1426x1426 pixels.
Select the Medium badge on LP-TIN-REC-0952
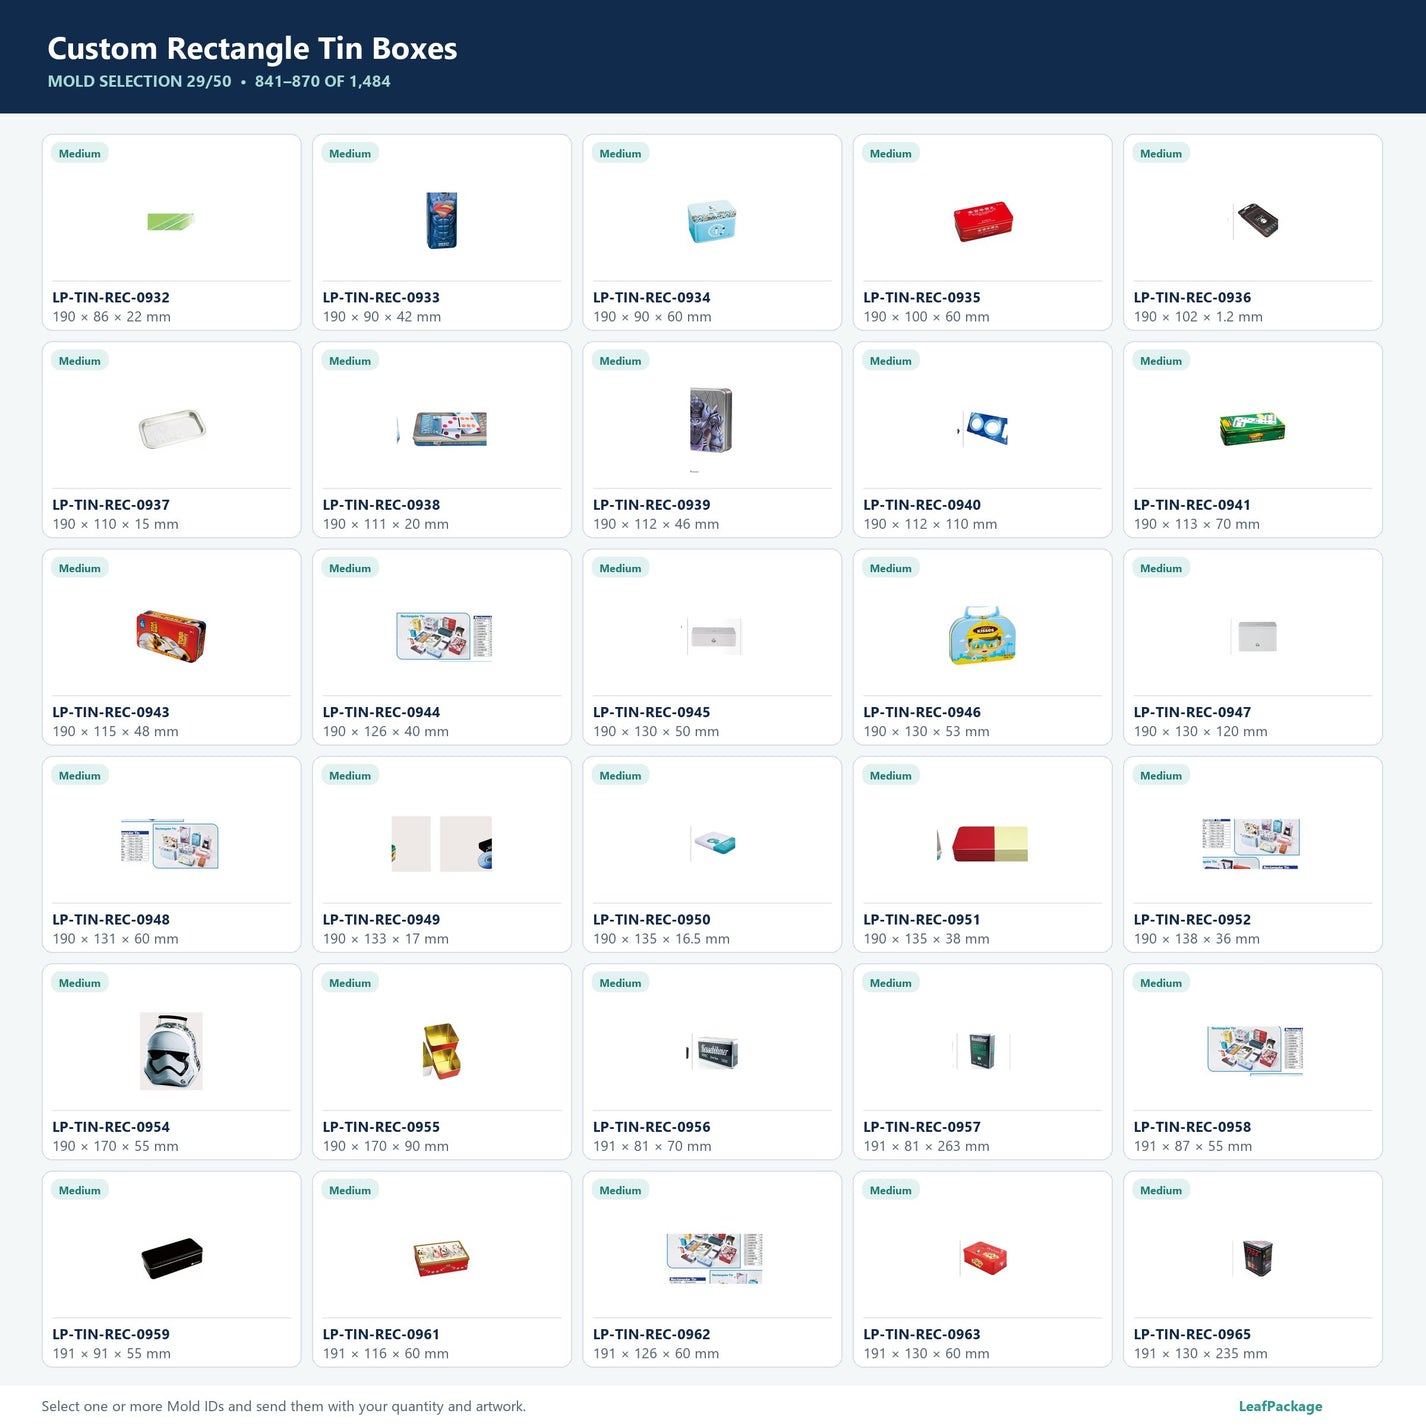tap(1161, 776)
